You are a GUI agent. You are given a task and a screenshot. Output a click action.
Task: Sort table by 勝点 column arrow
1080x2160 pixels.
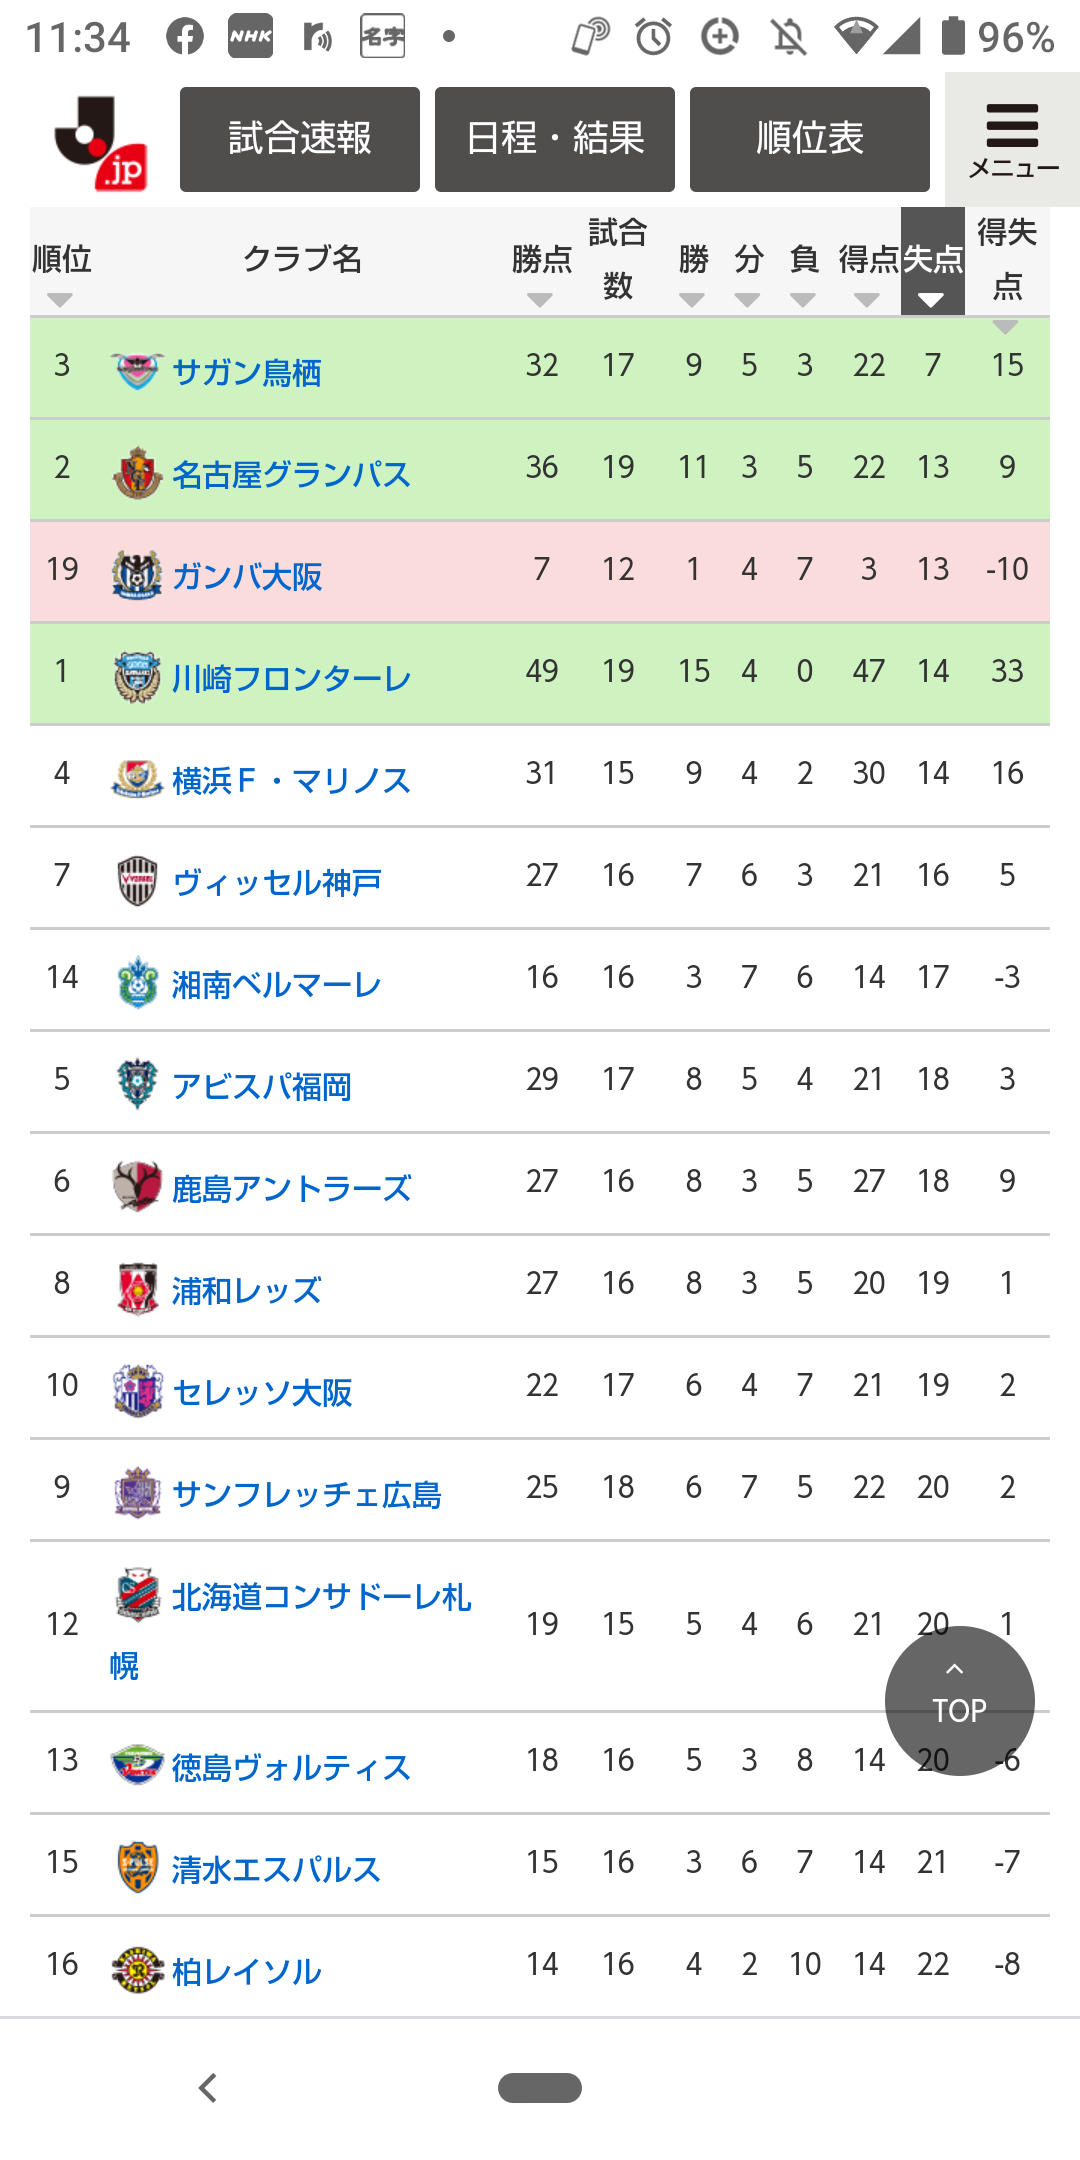(x=540, y=300)
